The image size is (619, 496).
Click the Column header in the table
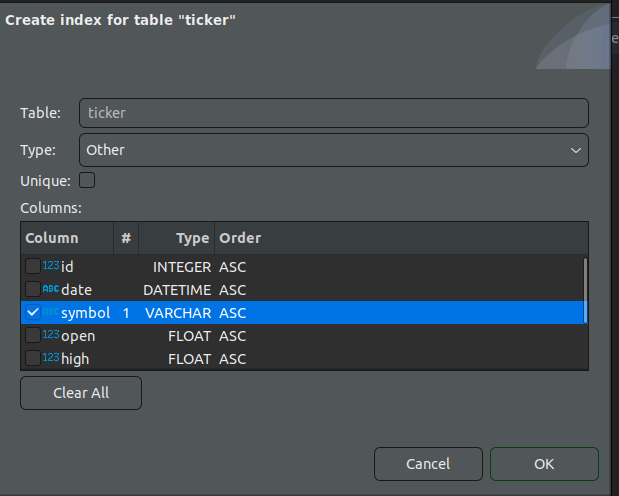point(67,238)
